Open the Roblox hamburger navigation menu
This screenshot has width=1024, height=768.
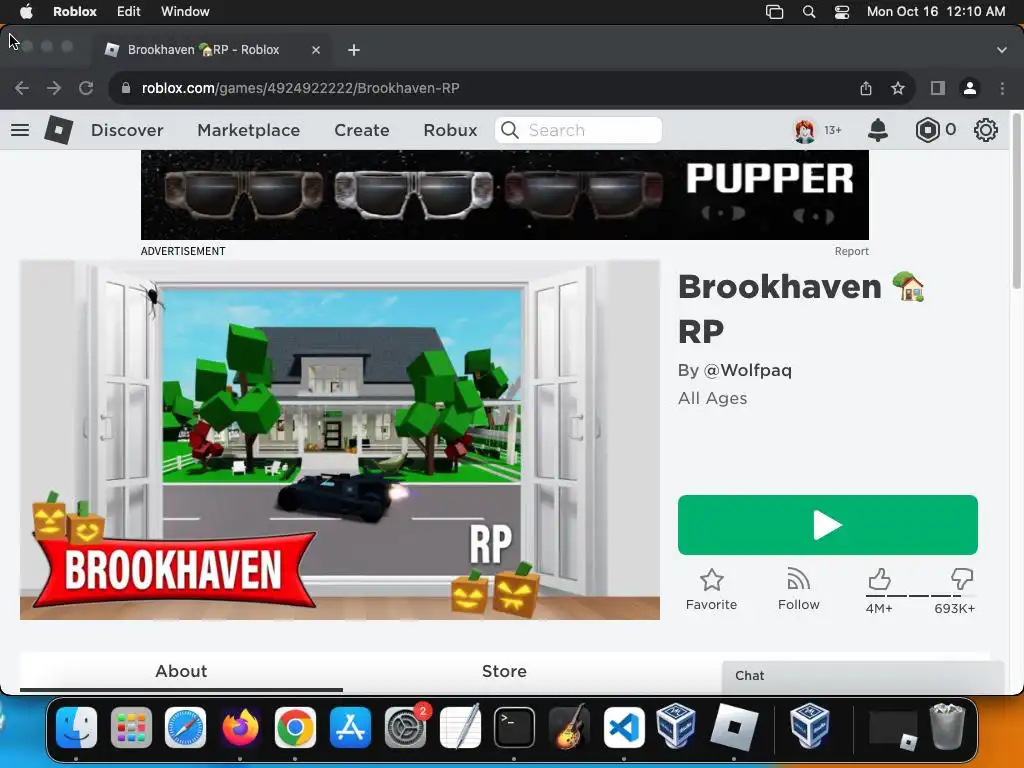coord(20,130)
